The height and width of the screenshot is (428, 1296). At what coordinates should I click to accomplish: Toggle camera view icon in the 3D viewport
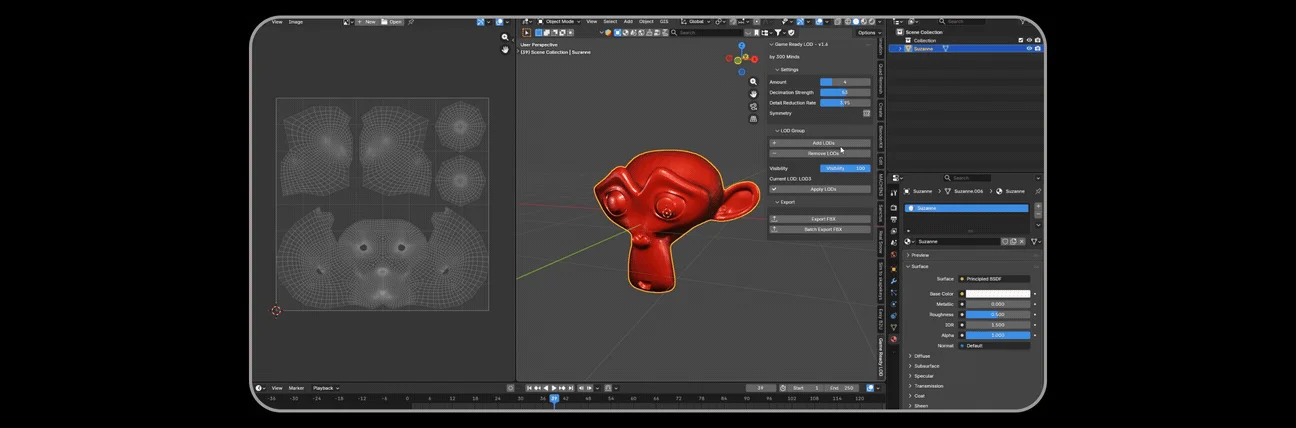click(753, 106)
